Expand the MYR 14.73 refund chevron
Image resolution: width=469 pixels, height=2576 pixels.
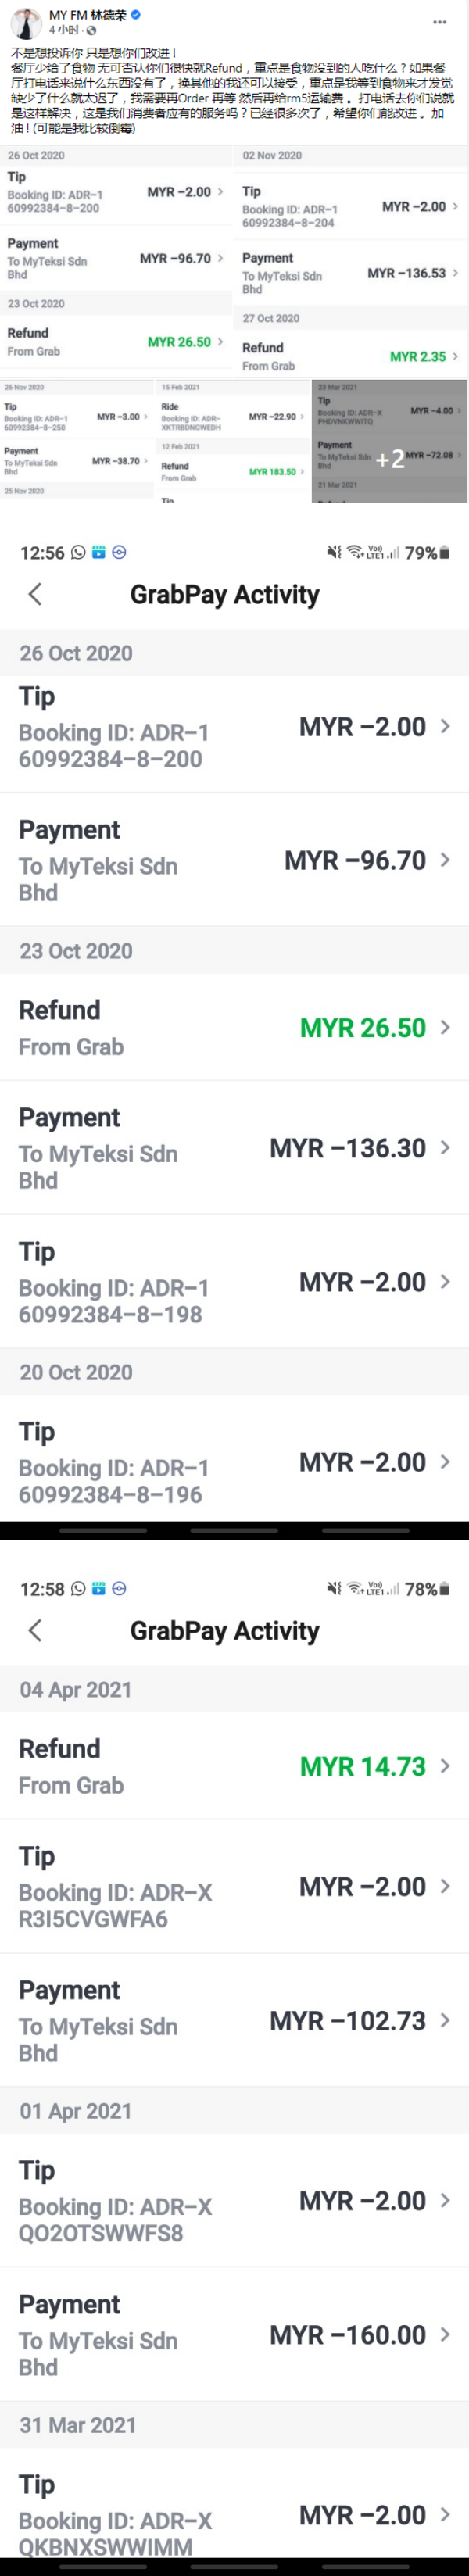[445, 1766]
